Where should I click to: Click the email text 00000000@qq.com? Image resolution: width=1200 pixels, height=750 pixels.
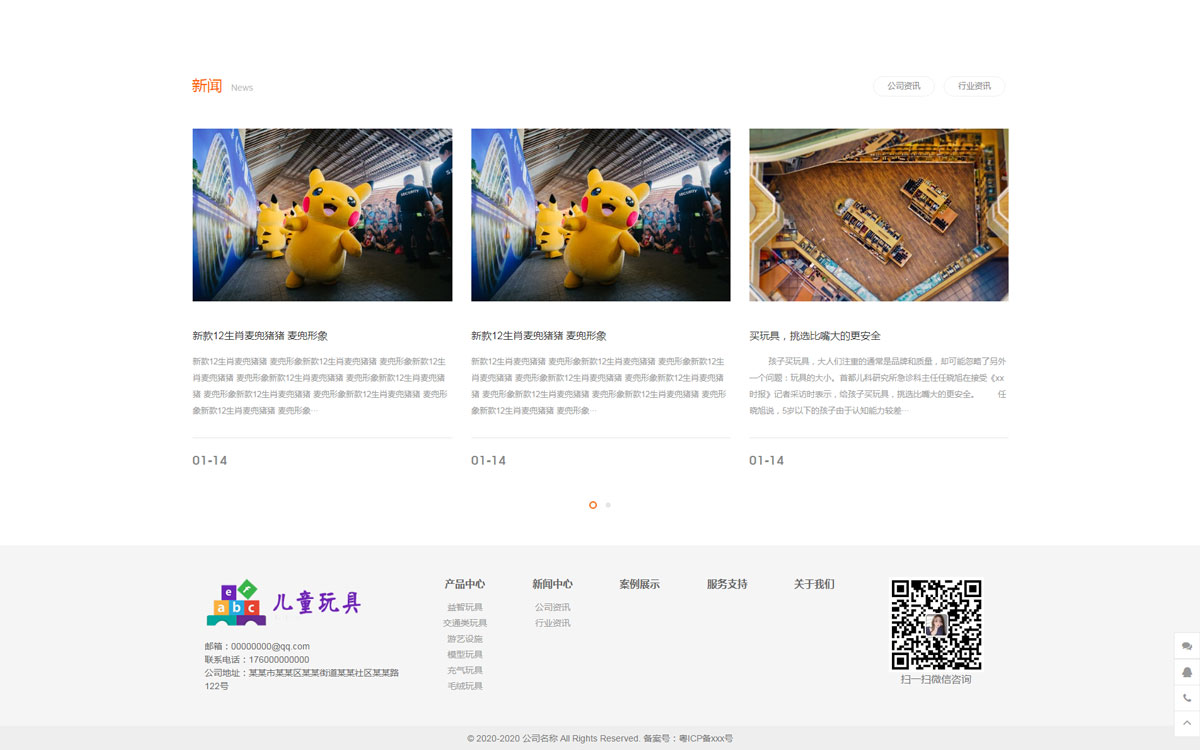(270, 646)
